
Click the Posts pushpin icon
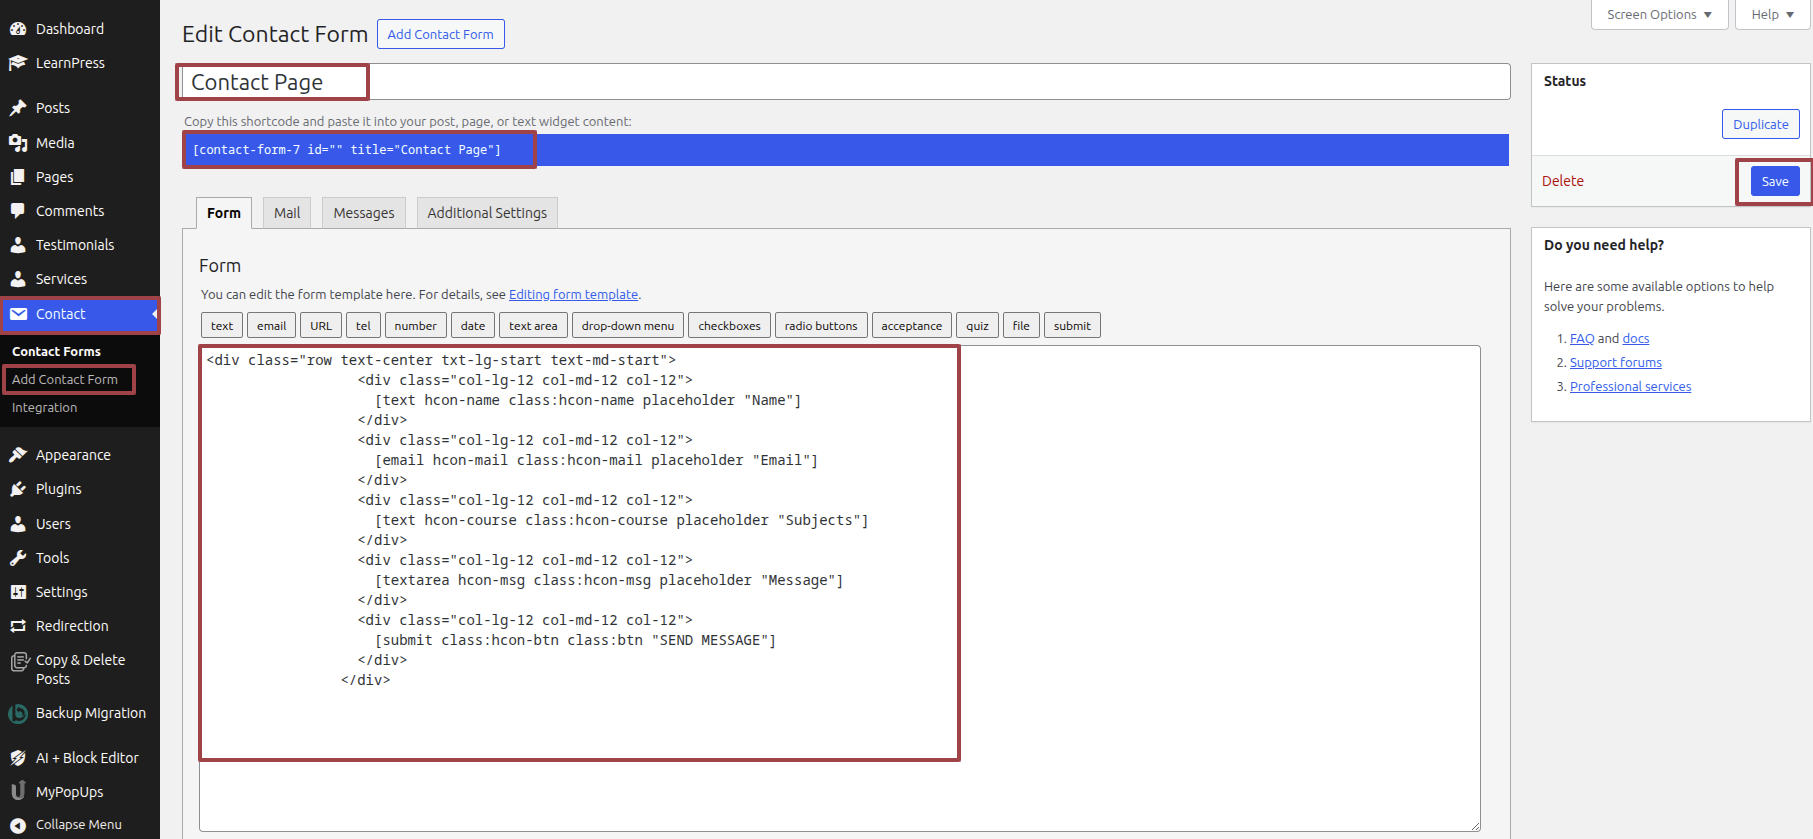coord(18,108)
